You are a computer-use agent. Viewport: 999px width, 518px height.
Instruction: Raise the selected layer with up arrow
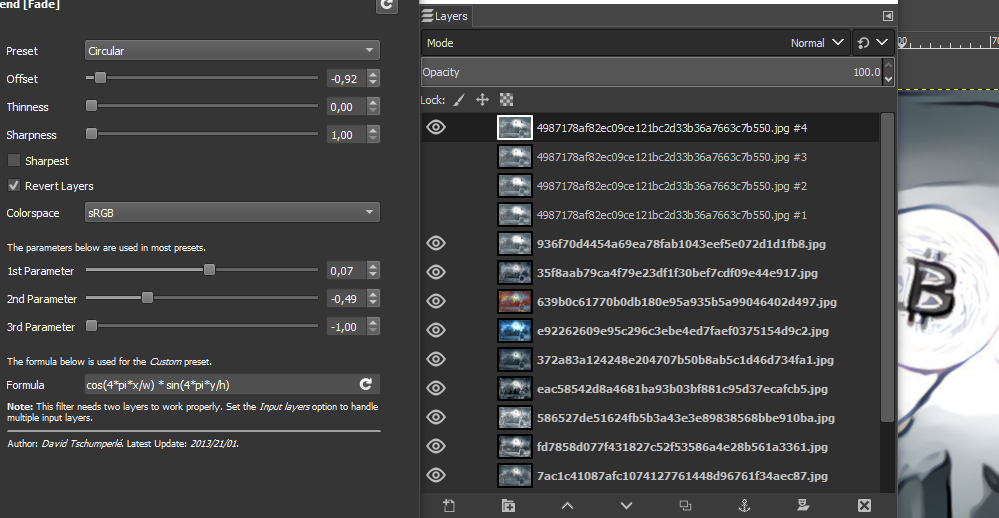coord(567,505)
